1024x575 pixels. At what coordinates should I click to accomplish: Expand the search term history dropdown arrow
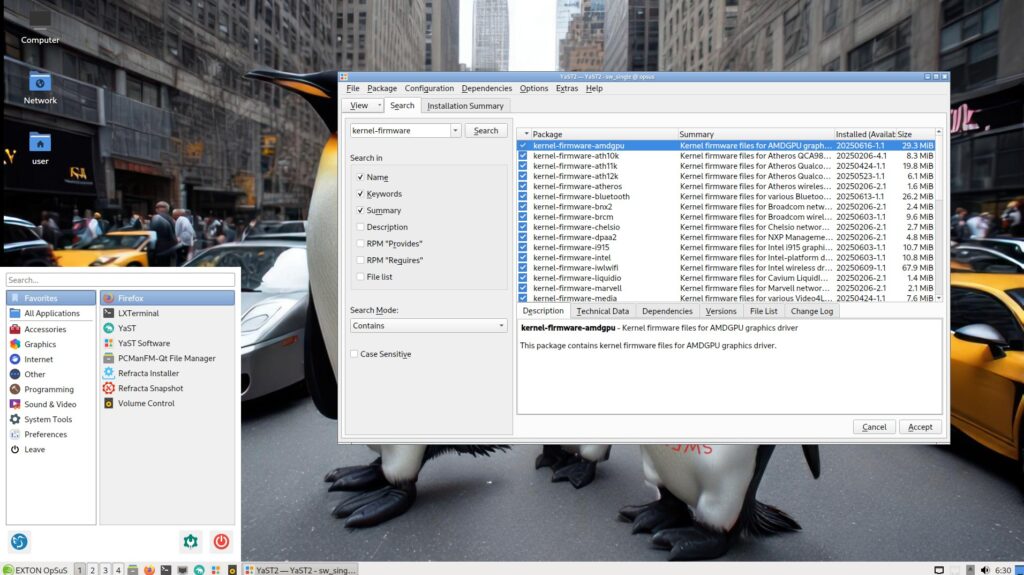pos(455,131)
